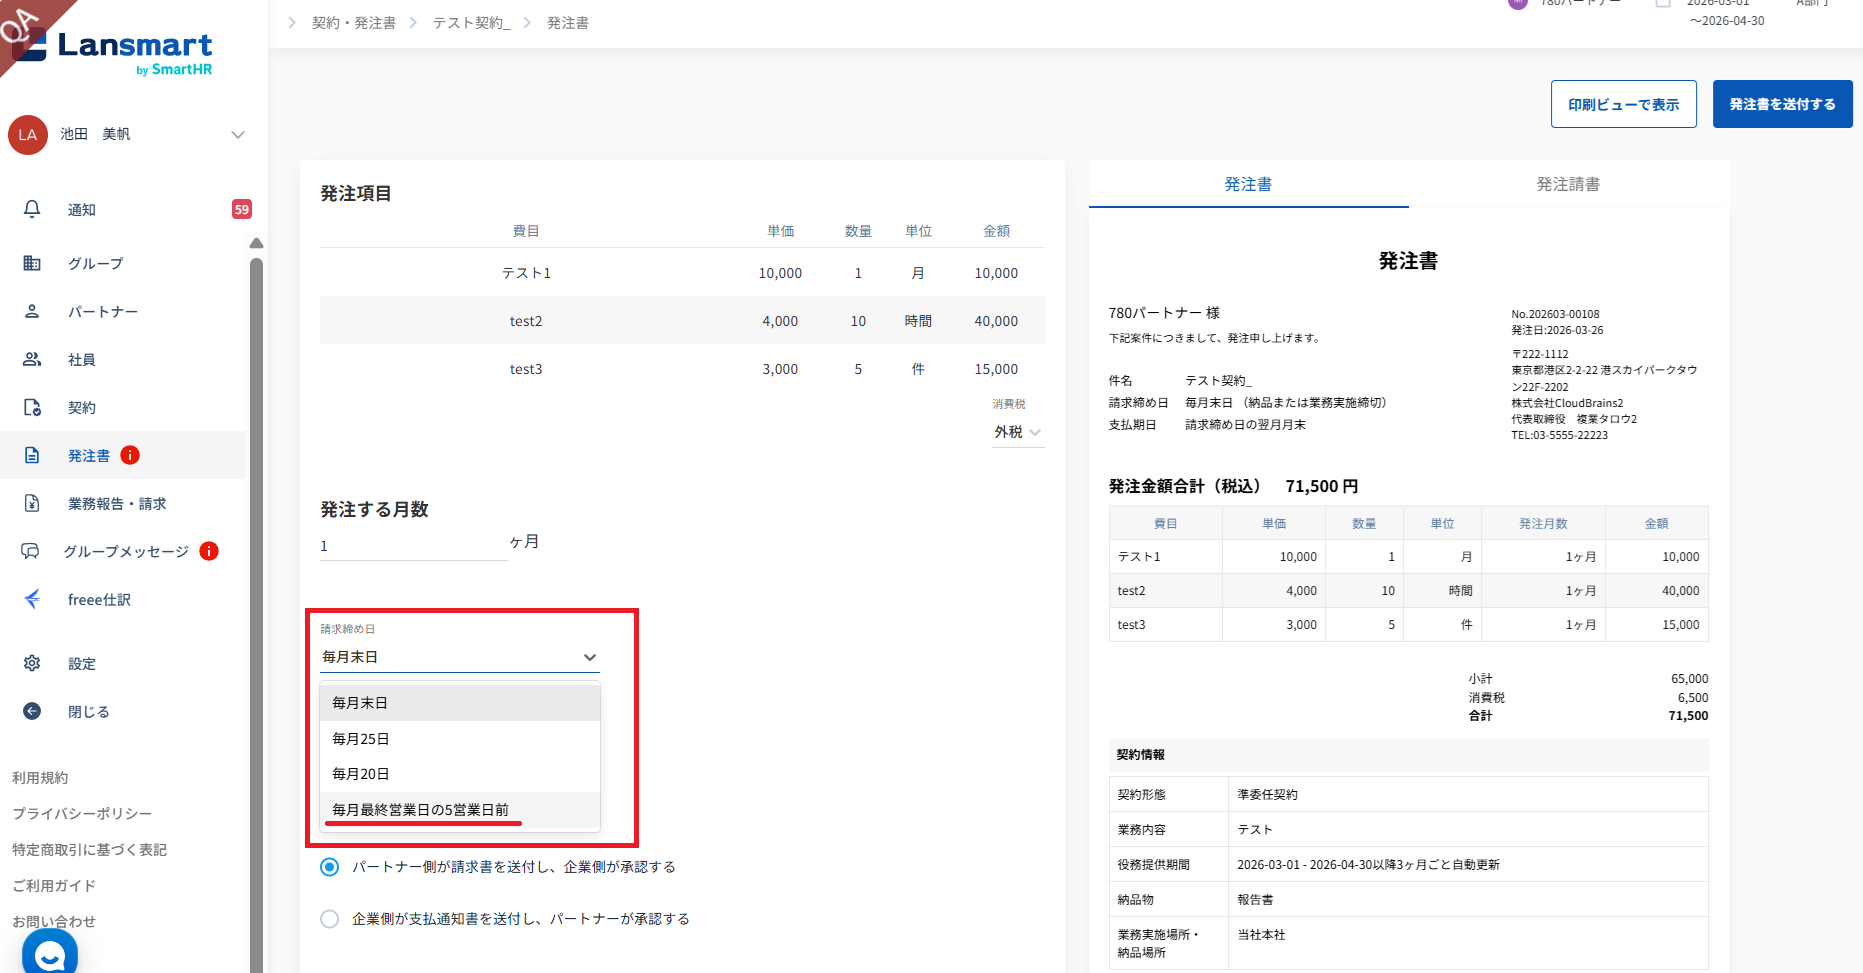Click the 発注書を送付する button
Image resolution: width=1863 pixels, height=973 pixels.
(x=1783, y=104)
